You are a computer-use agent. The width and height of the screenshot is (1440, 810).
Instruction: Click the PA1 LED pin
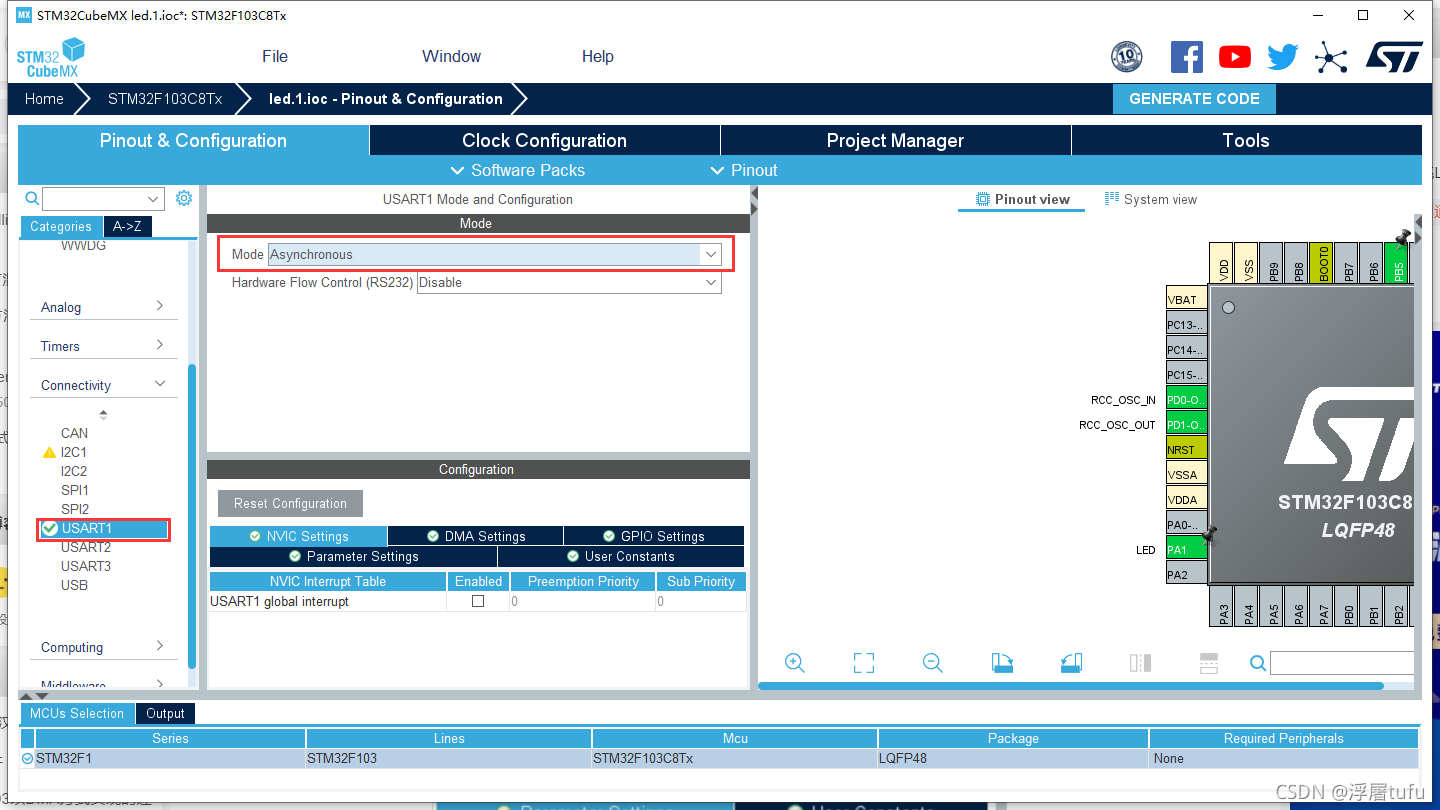(x=1187, y=550)
